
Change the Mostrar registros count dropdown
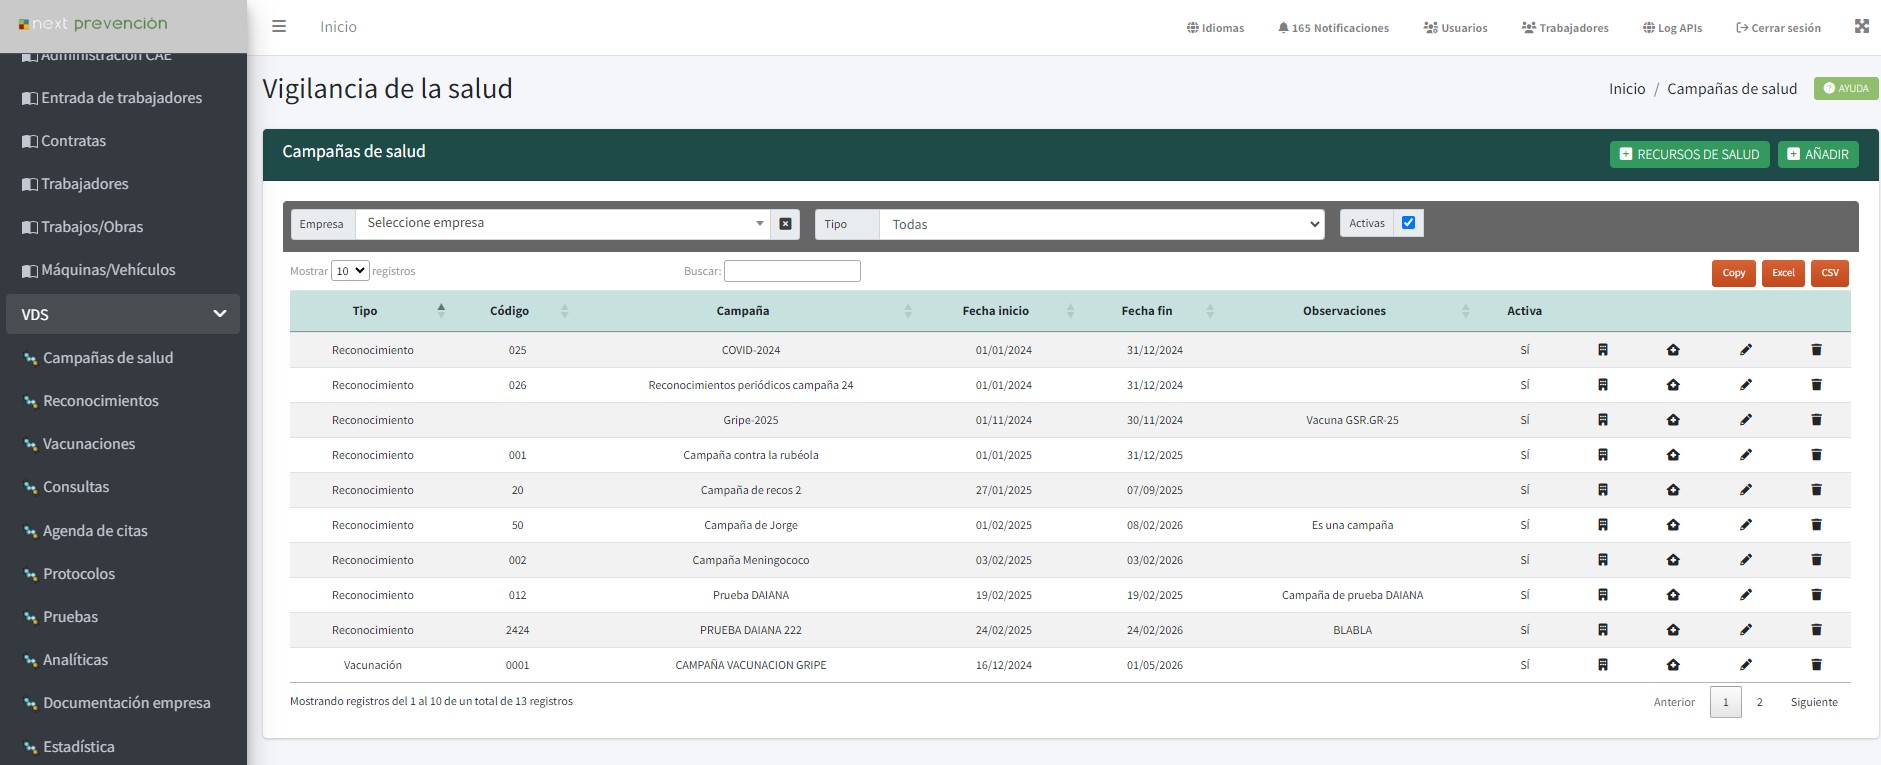350,271
